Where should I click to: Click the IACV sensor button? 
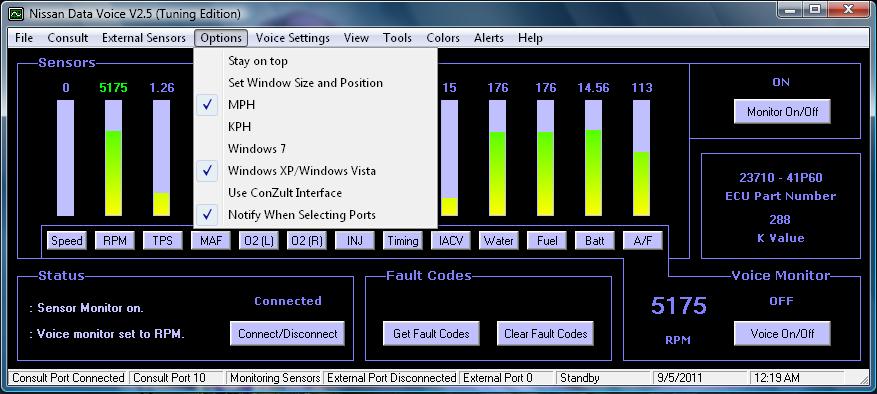(451, 241)
